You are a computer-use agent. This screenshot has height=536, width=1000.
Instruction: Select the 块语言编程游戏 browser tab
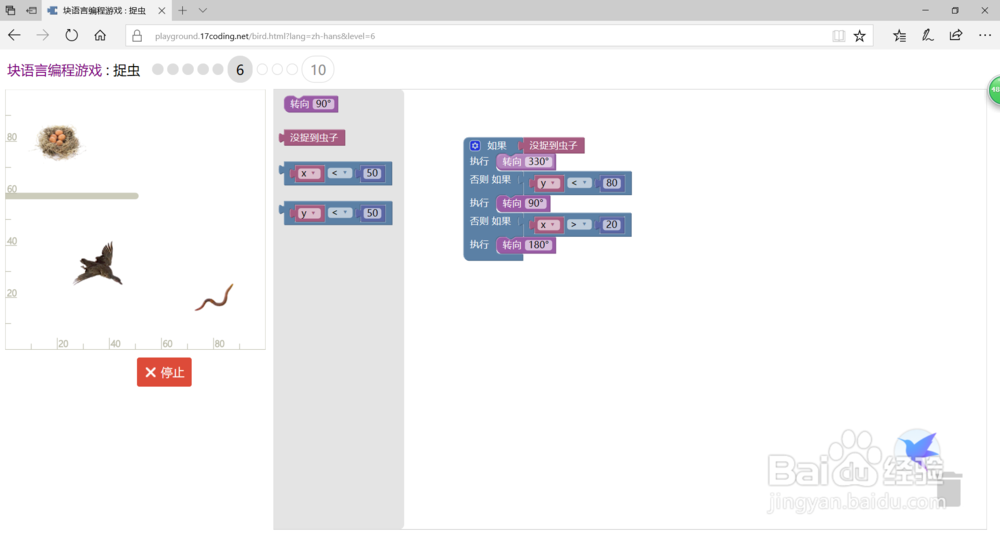click(100, 10)
